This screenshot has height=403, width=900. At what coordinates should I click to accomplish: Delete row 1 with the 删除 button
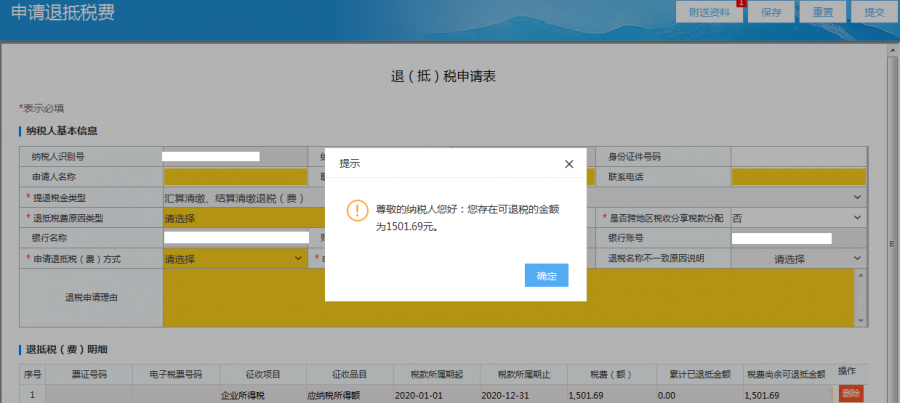pyautogui.click(x=851, y=394)
